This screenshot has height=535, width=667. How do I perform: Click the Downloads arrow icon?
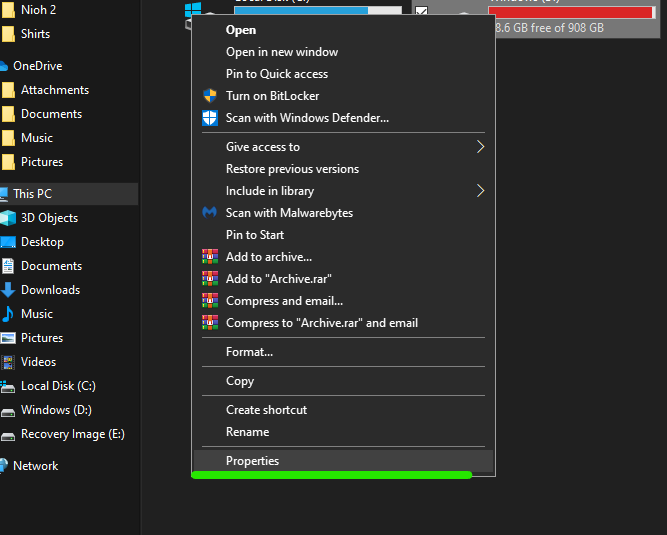[x=8, y=290]
